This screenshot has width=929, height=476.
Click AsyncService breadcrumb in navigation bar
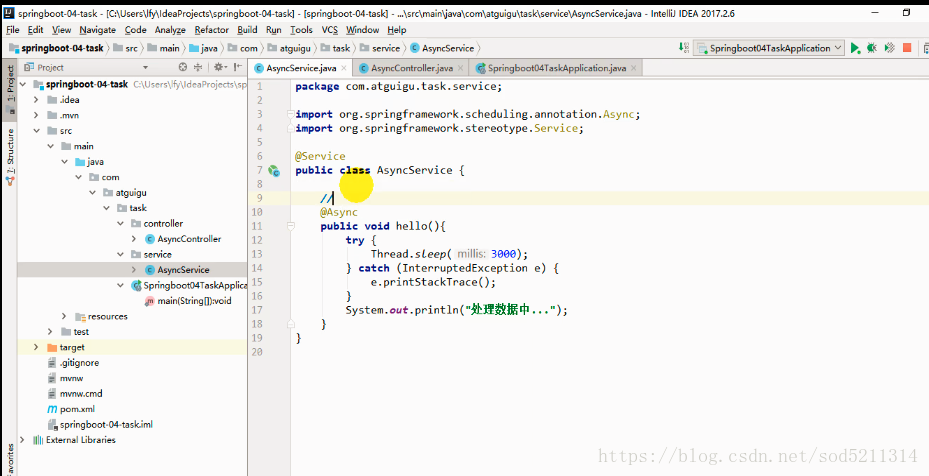click(x=444, y=48)
